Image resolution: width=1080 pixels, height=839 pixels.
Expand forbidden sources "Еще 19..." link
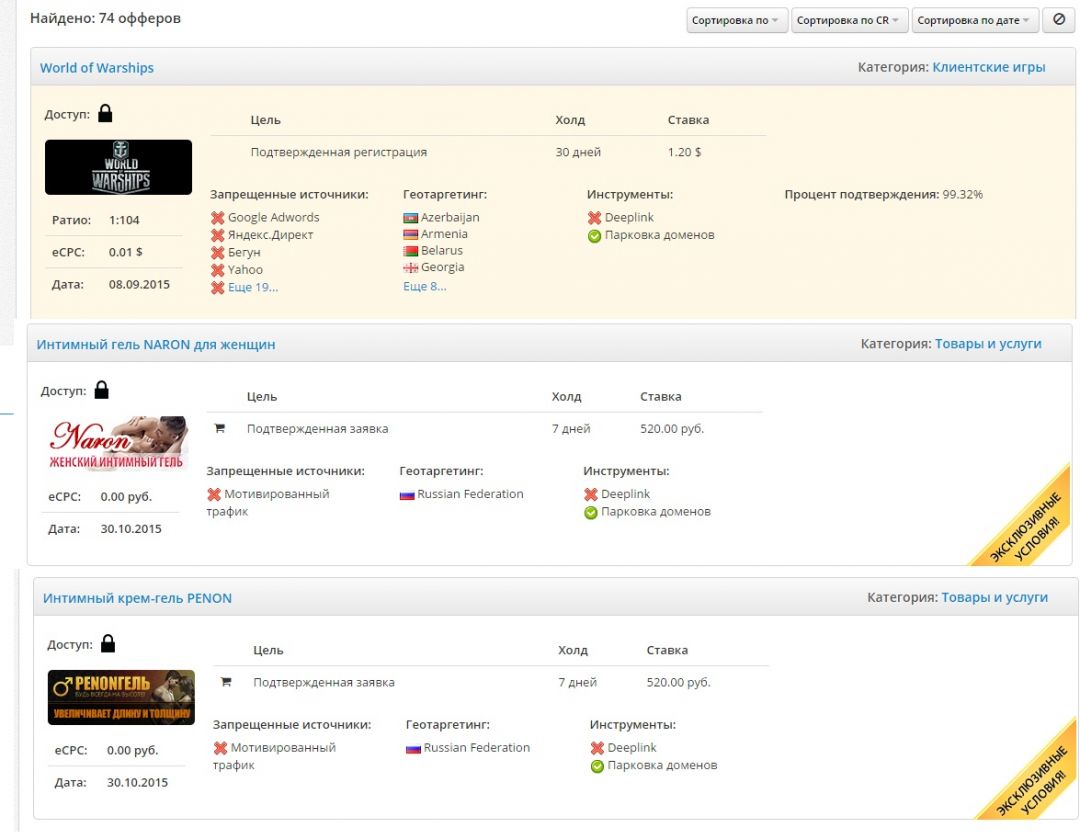[253, 287]
